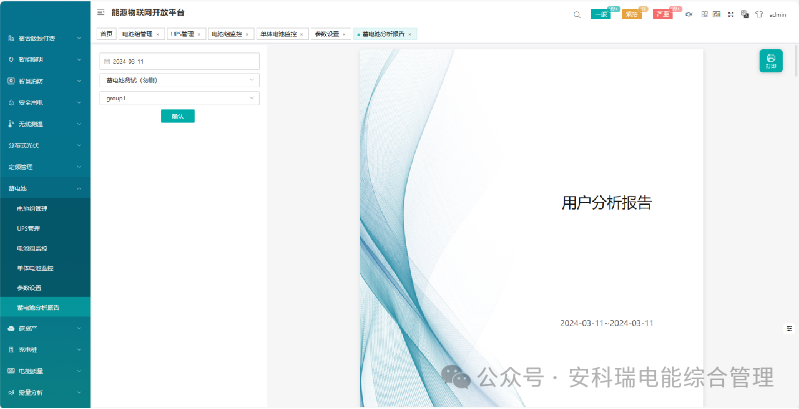Click the cloud icon in sidebar
Viewport: 799px width, 409px height.
coord(11,329)
